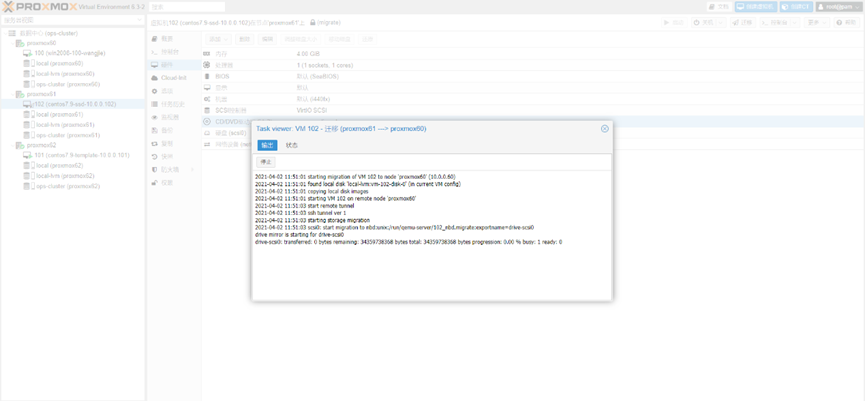
Task: Click the 创建CT cube icon button
Action: click(x=786, y=7)
